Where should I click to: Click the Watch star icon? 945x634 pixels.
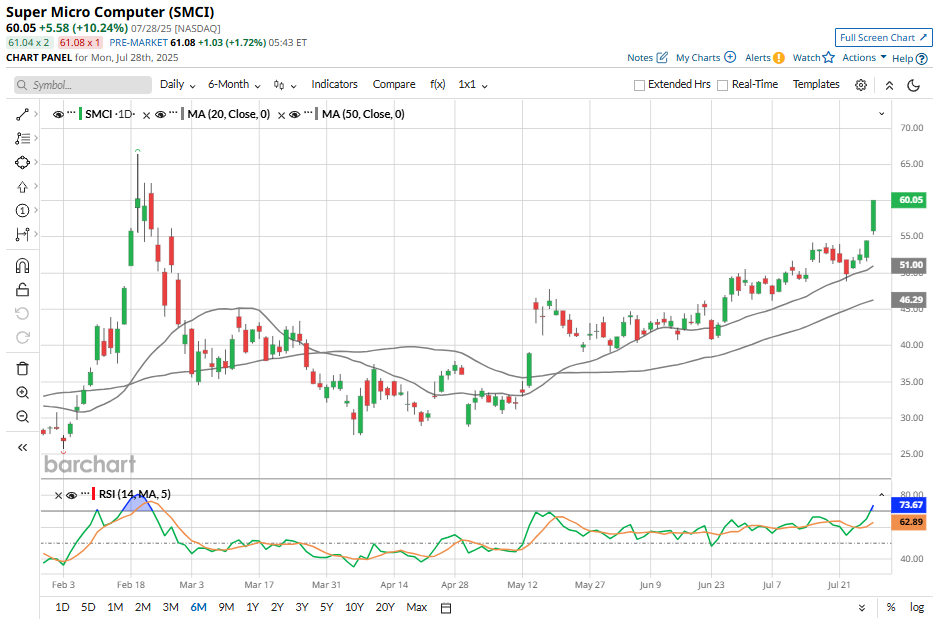tap(829, 57)
